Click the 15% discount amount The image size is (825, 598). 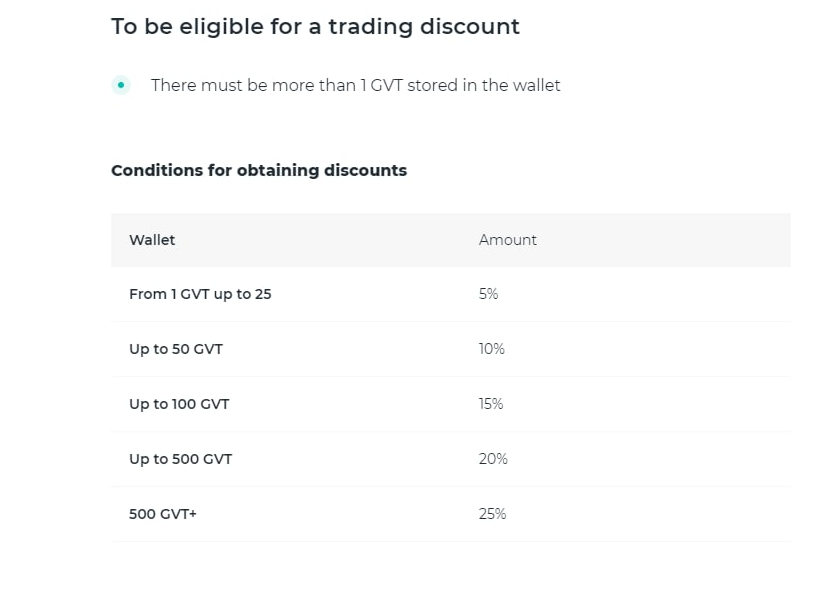point(491,404)
